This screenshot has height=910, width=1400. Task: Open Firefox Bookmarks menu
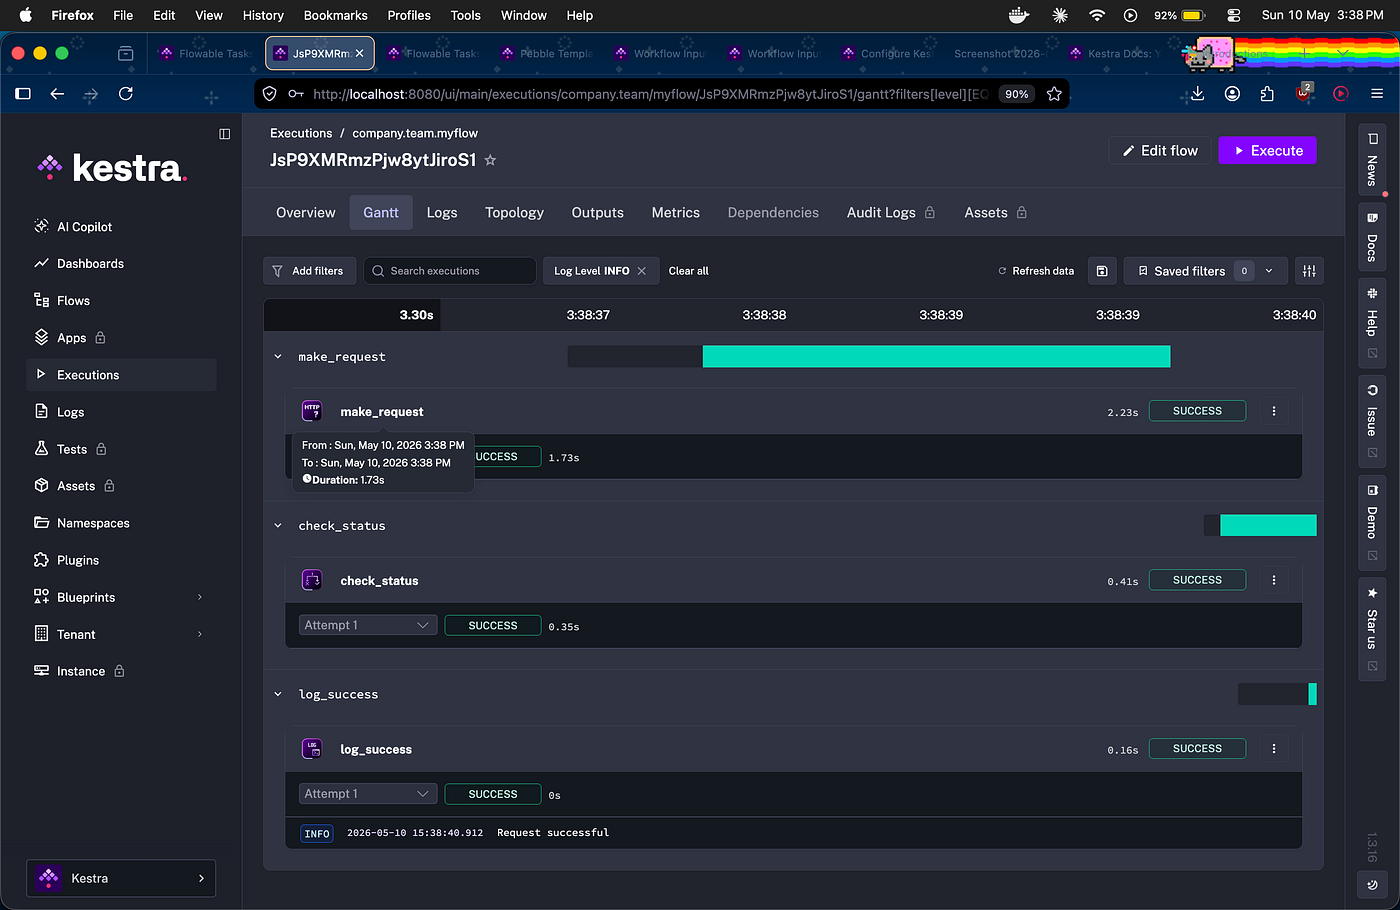pos(336,15)
